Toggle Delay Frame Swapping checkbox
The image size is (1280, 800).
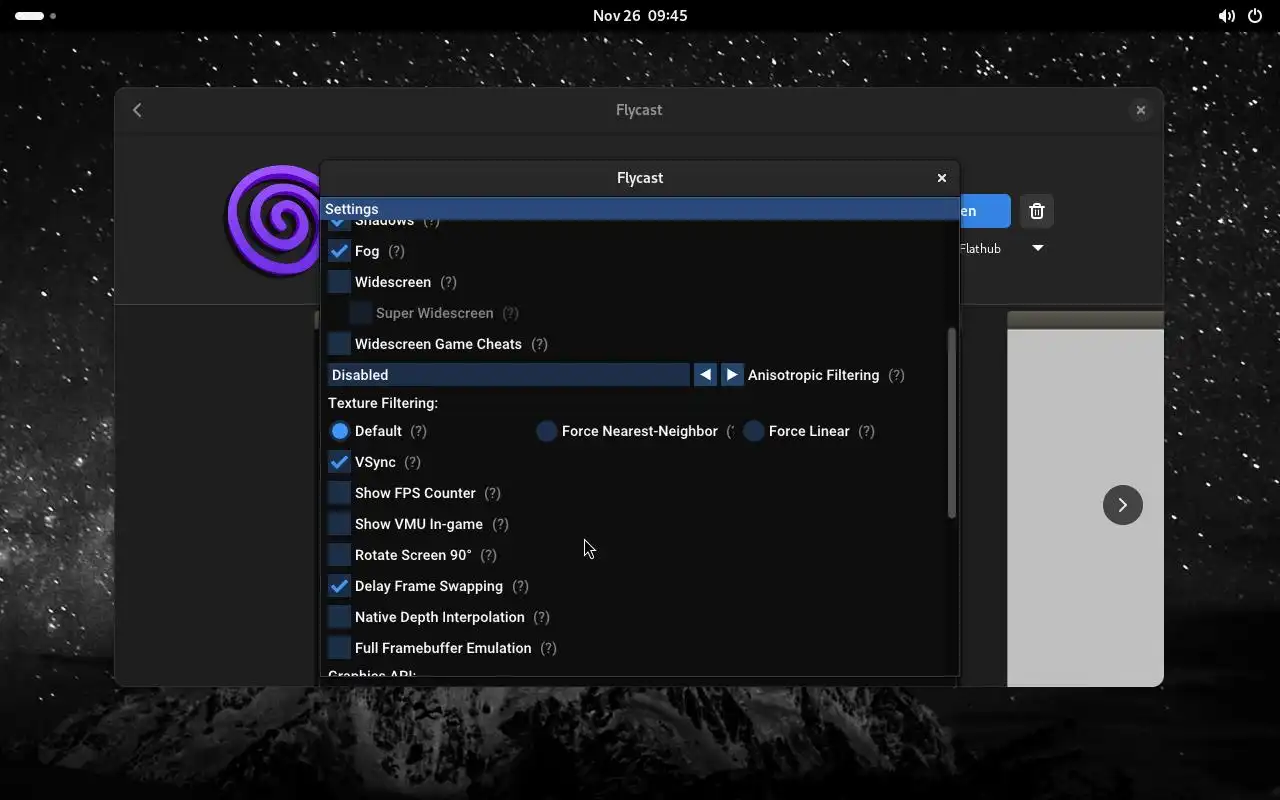[339, 586]
